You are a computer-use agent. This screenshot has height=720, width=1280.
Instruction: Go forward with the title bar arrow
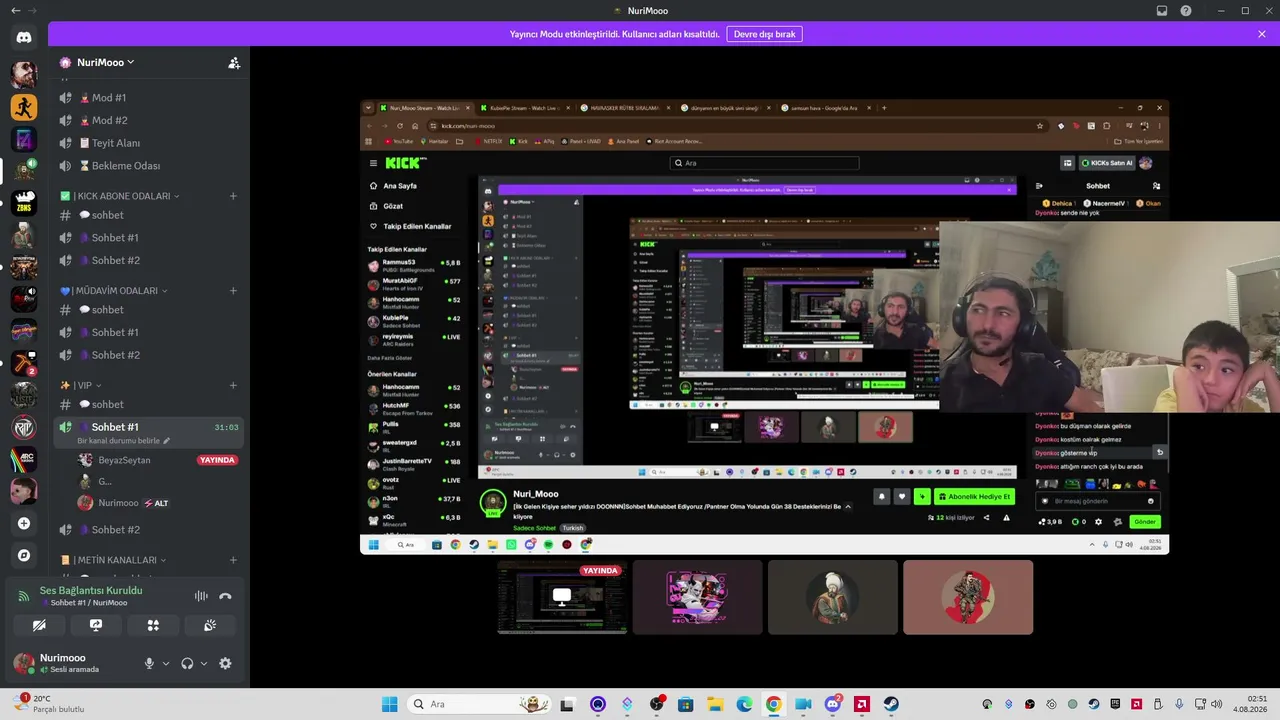(x=32, y=10)
